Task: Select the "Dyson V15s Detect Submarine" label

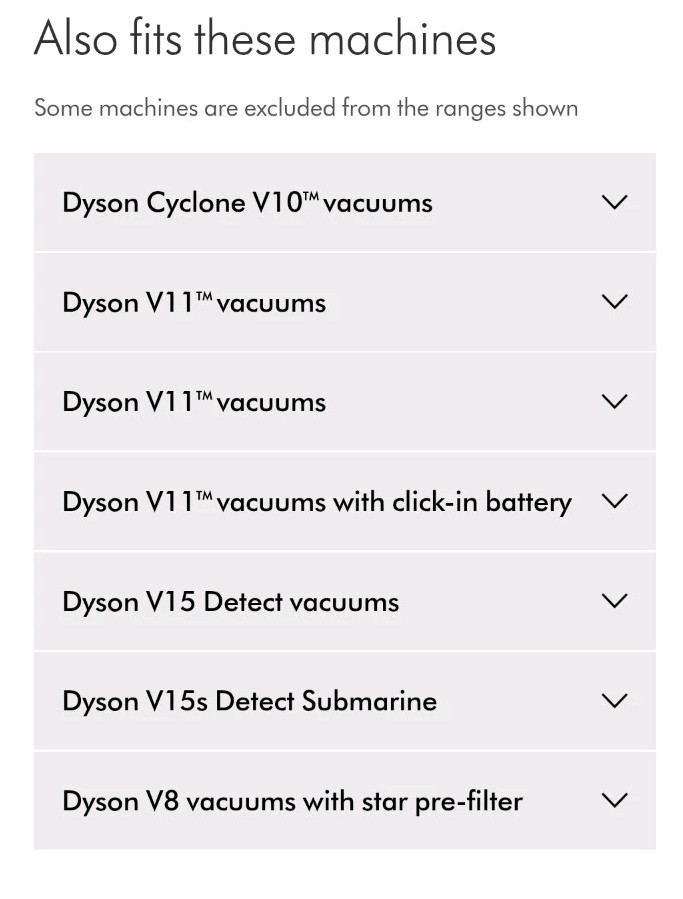Action: point(249,701)
